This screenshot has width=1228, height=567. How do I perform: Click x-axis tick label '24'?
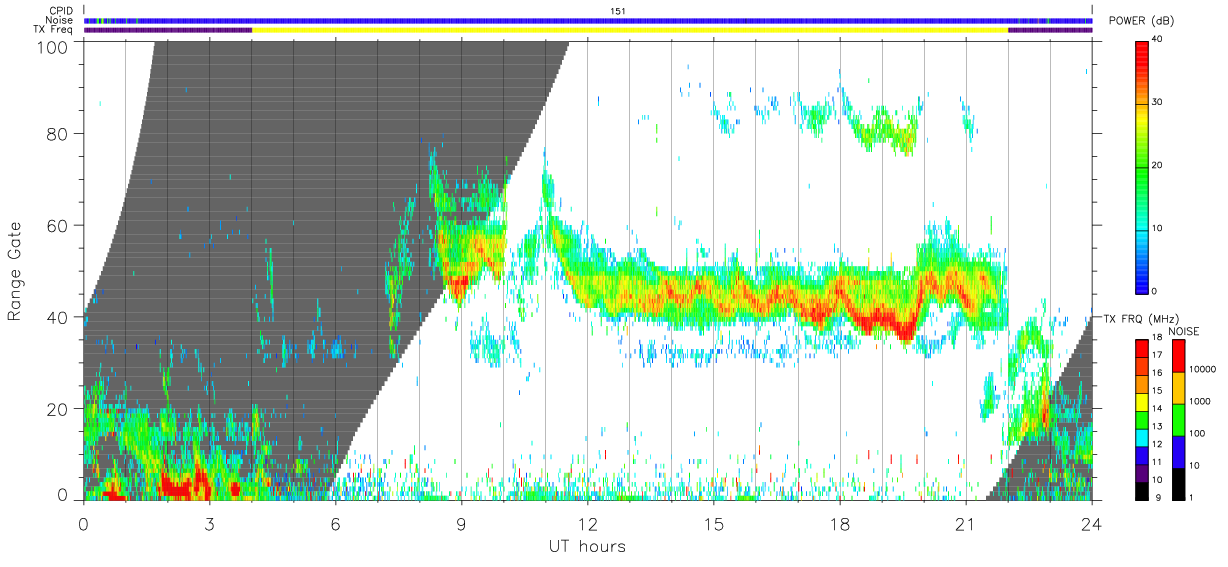click(1092, 524)
